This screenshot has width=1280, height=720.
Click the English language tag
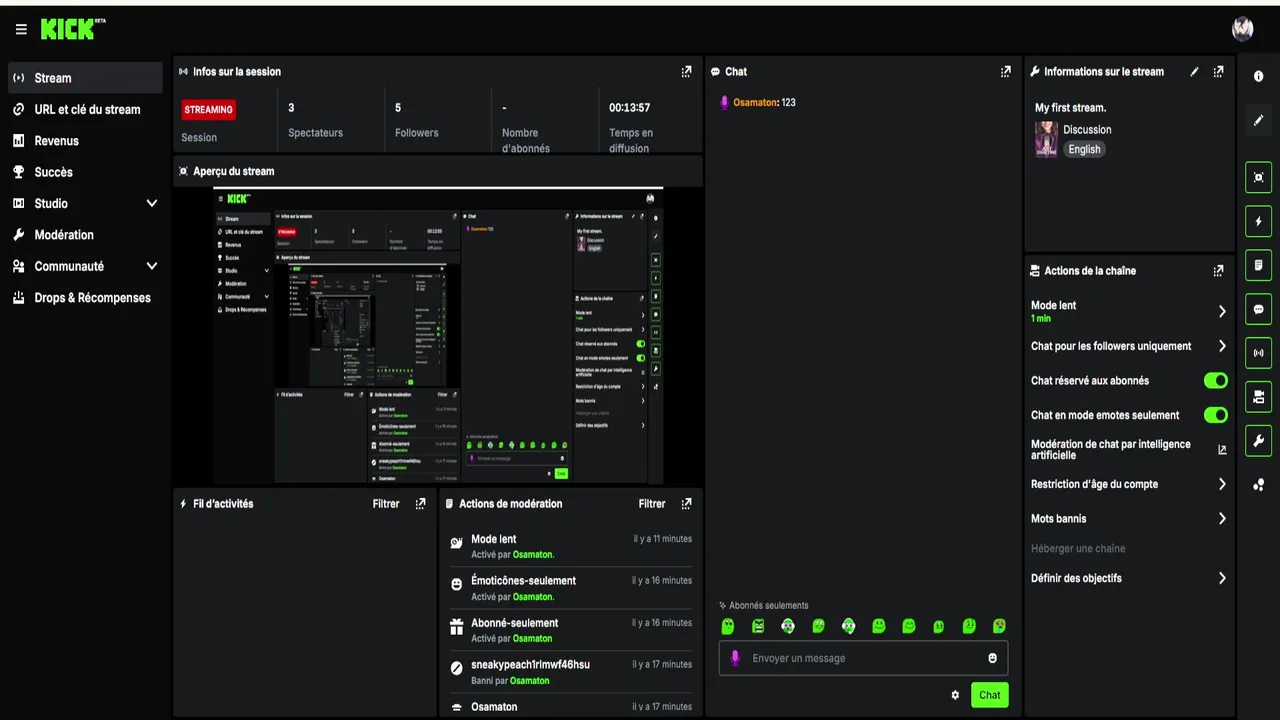(1084, 149)
